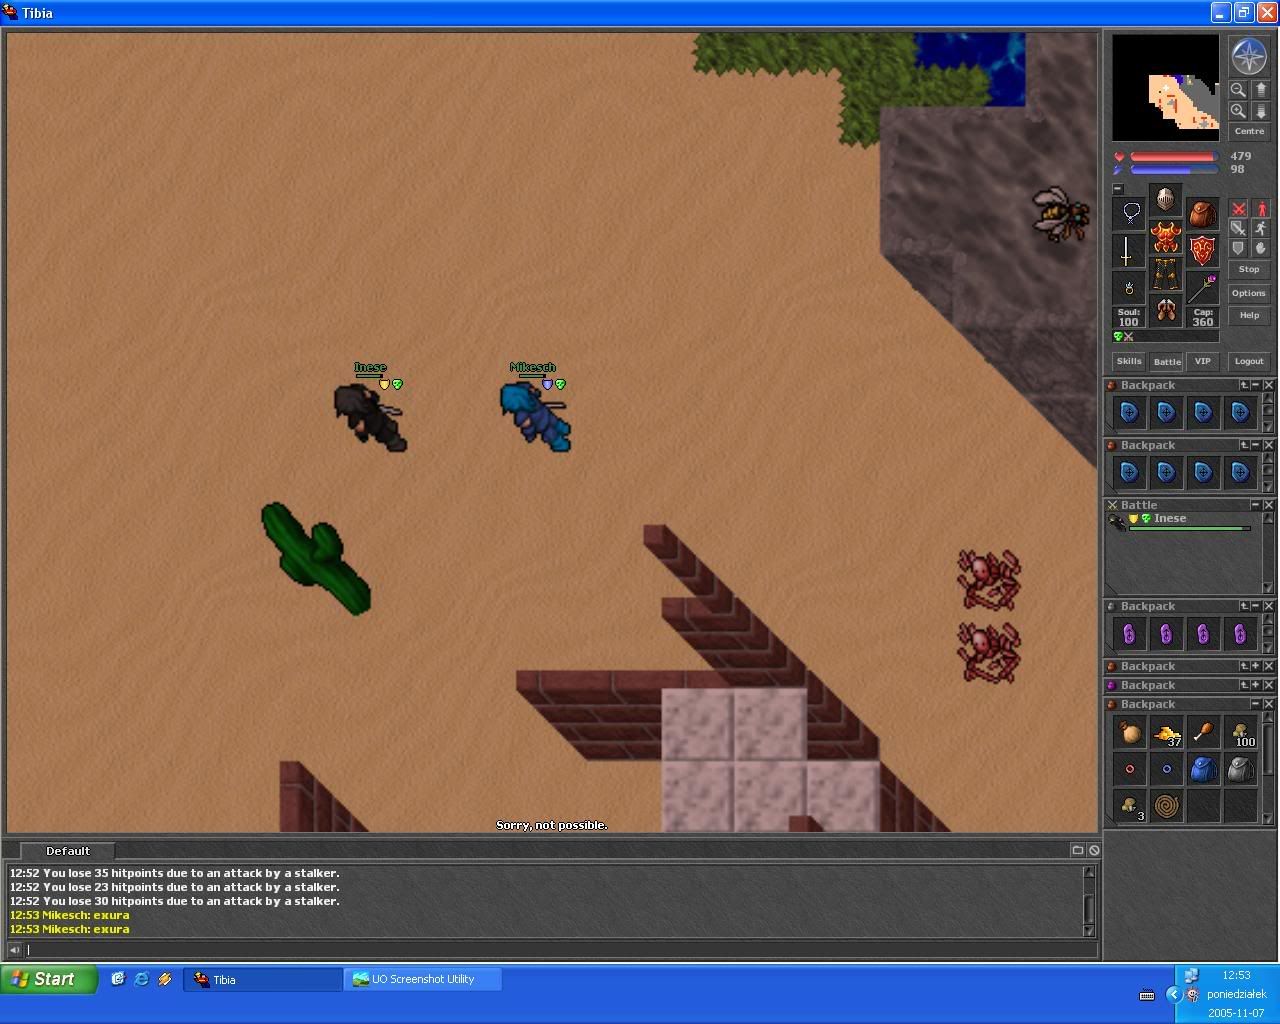1280x1024 pixels.
Task: Click the red health bar
Action: coord(1173,157)
